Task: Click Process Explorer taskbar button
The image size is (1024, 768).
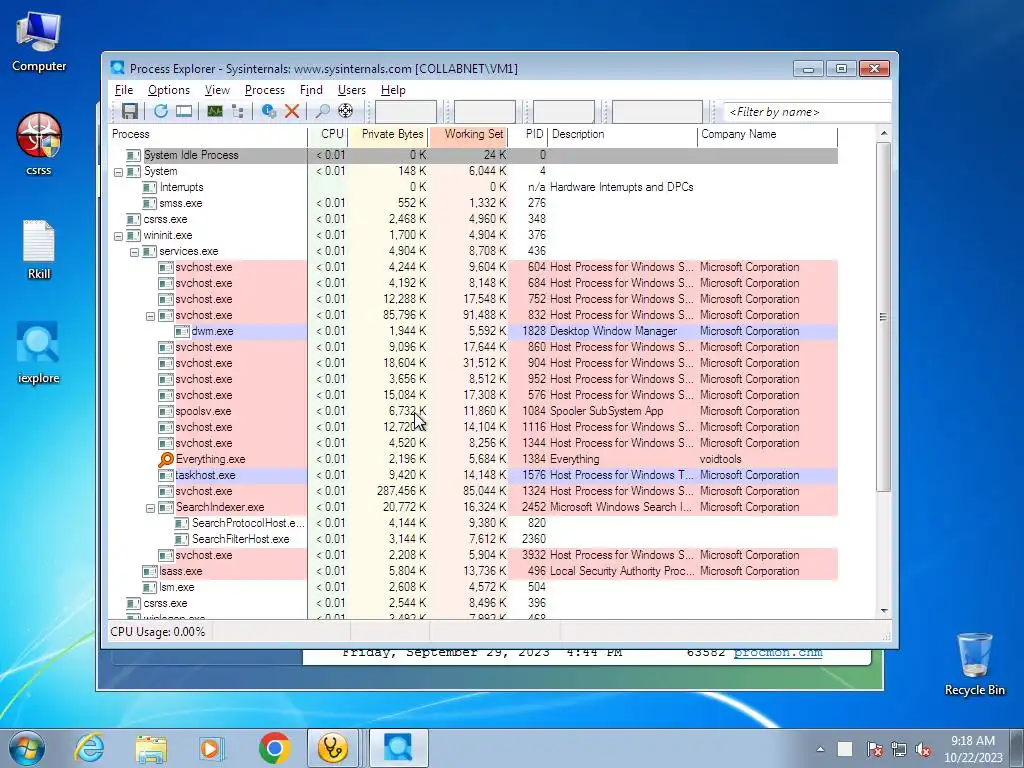Action: [x=399, y=748]
